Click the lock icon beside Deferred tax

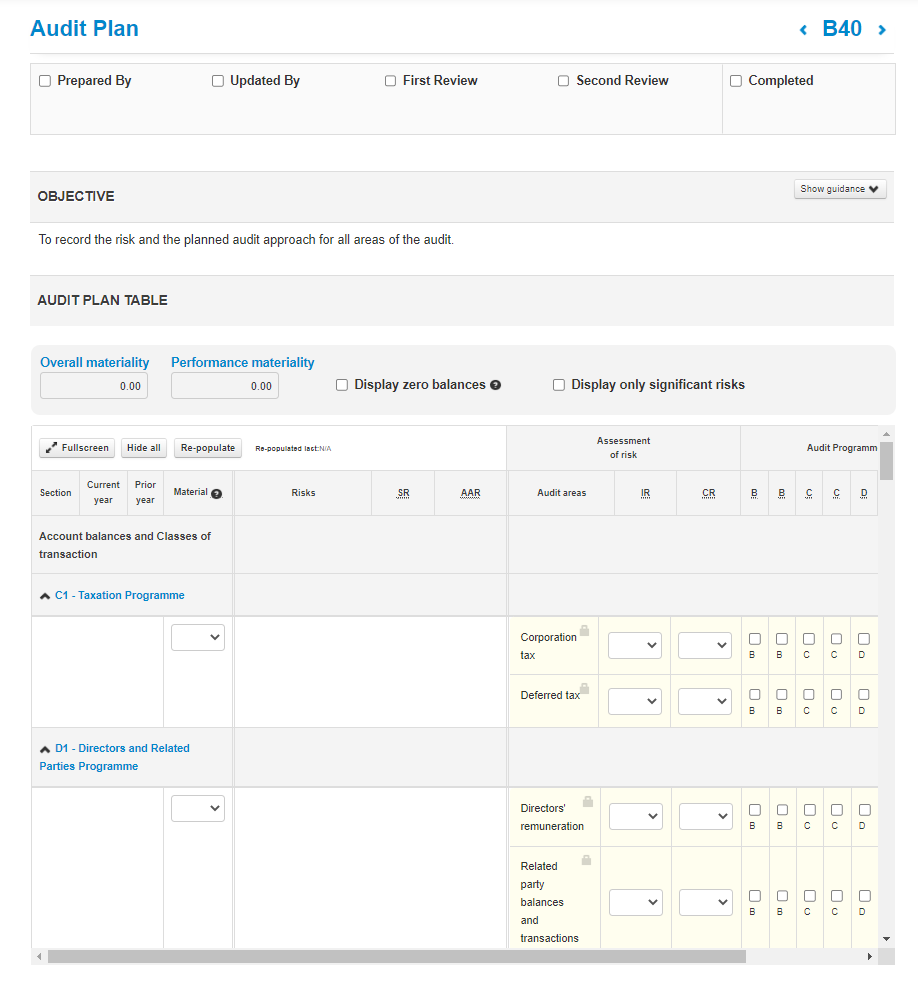tap(585, 688)
